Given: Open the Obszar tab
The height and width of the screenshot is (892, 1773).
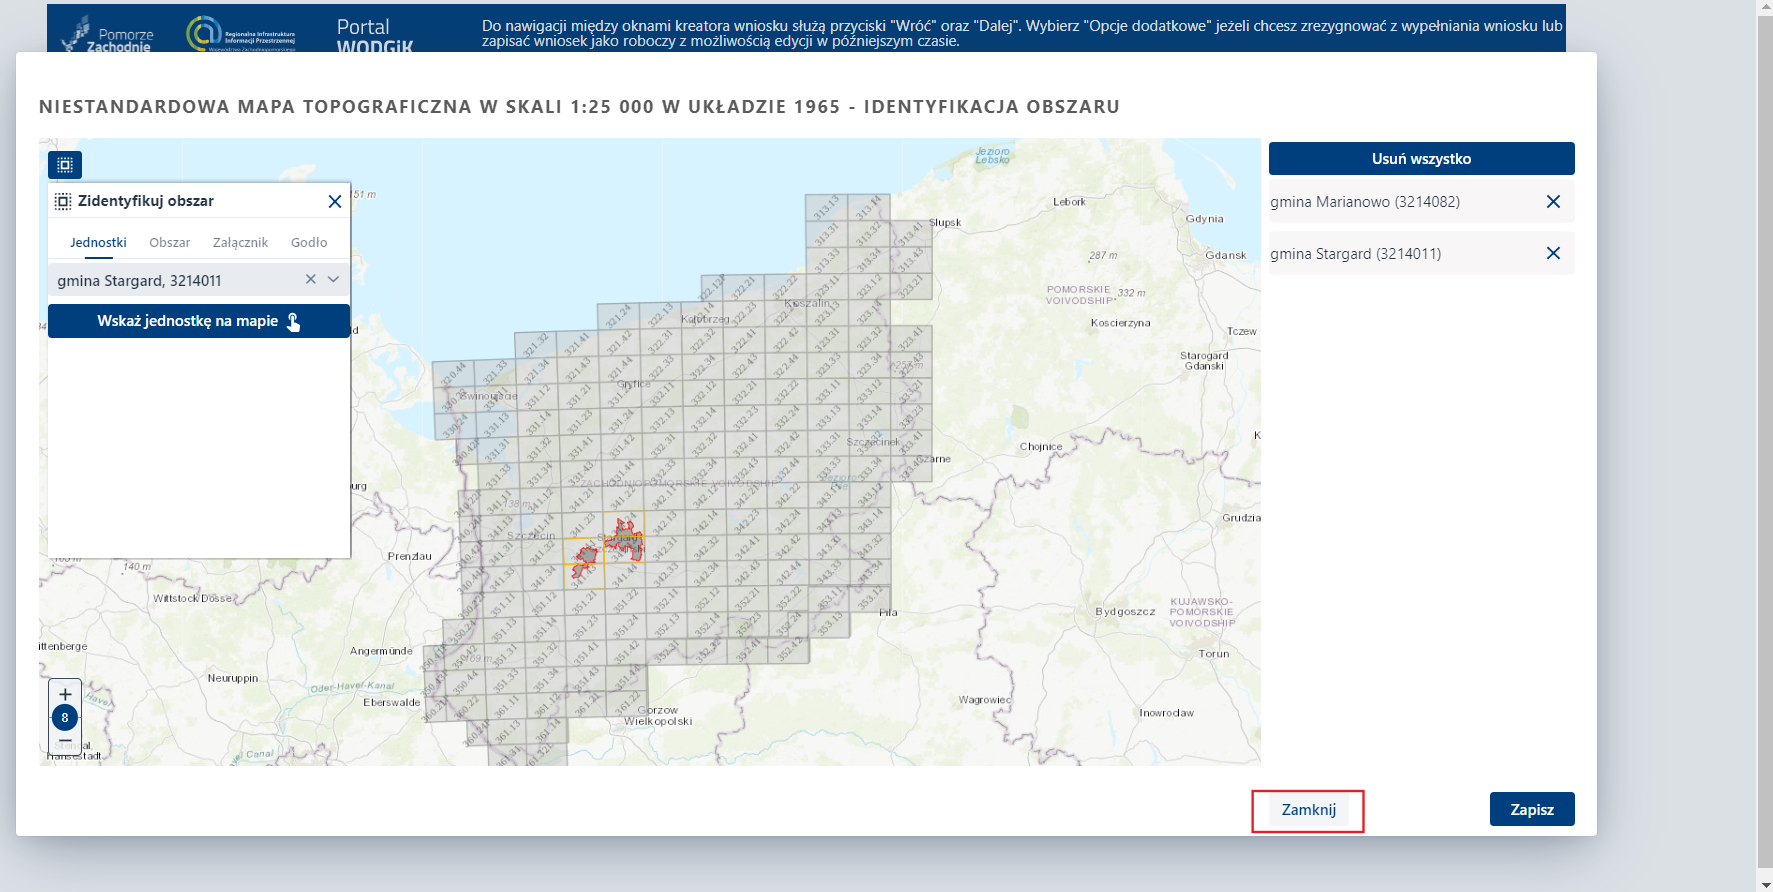Looking at the screenshot, I should [x=169, y=243].
